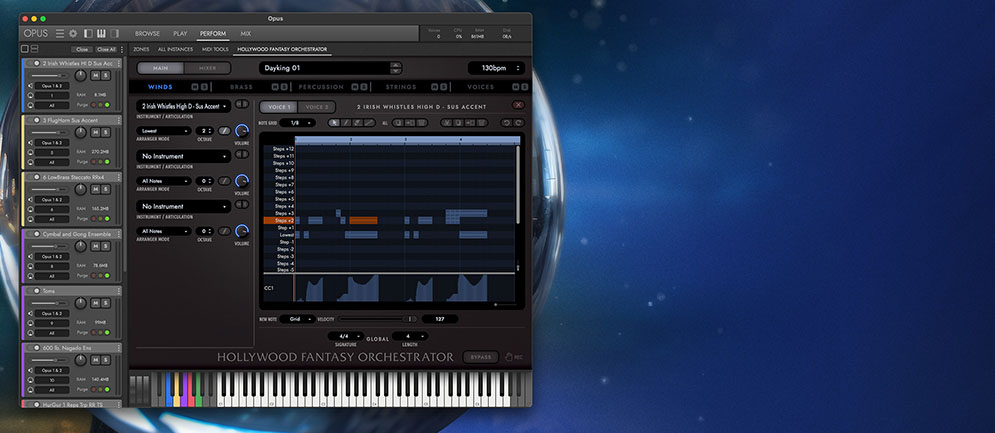Click the Bypass button
995x433 pixels.
tap(480, 357)
